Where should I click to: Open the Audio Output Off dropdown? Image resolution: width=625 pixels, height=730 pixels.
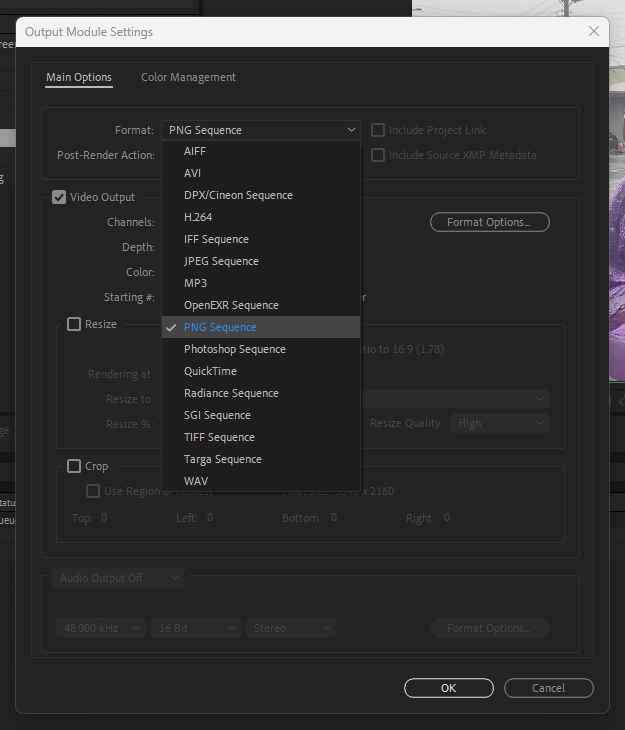pyautogui.click(x=118, y=578)
